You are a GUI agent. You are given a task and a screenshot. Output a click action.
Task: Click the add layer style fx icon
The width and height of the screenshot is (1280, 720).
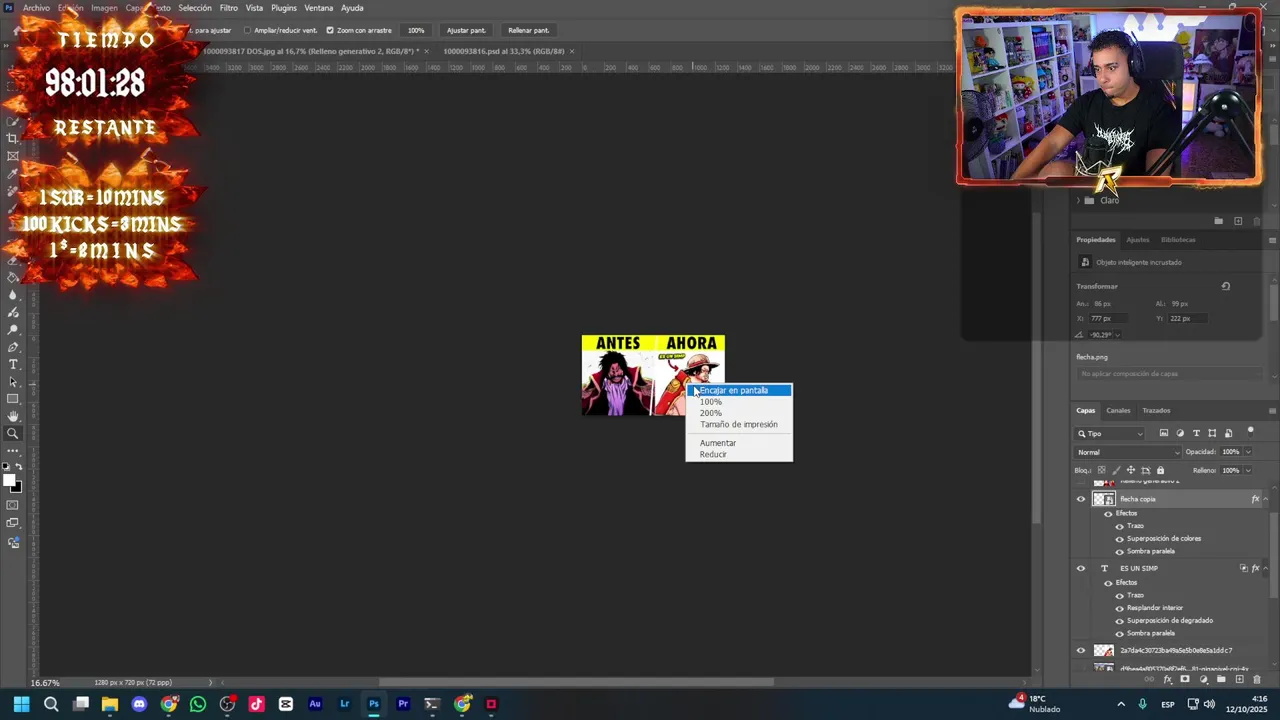pos(1168,679)
